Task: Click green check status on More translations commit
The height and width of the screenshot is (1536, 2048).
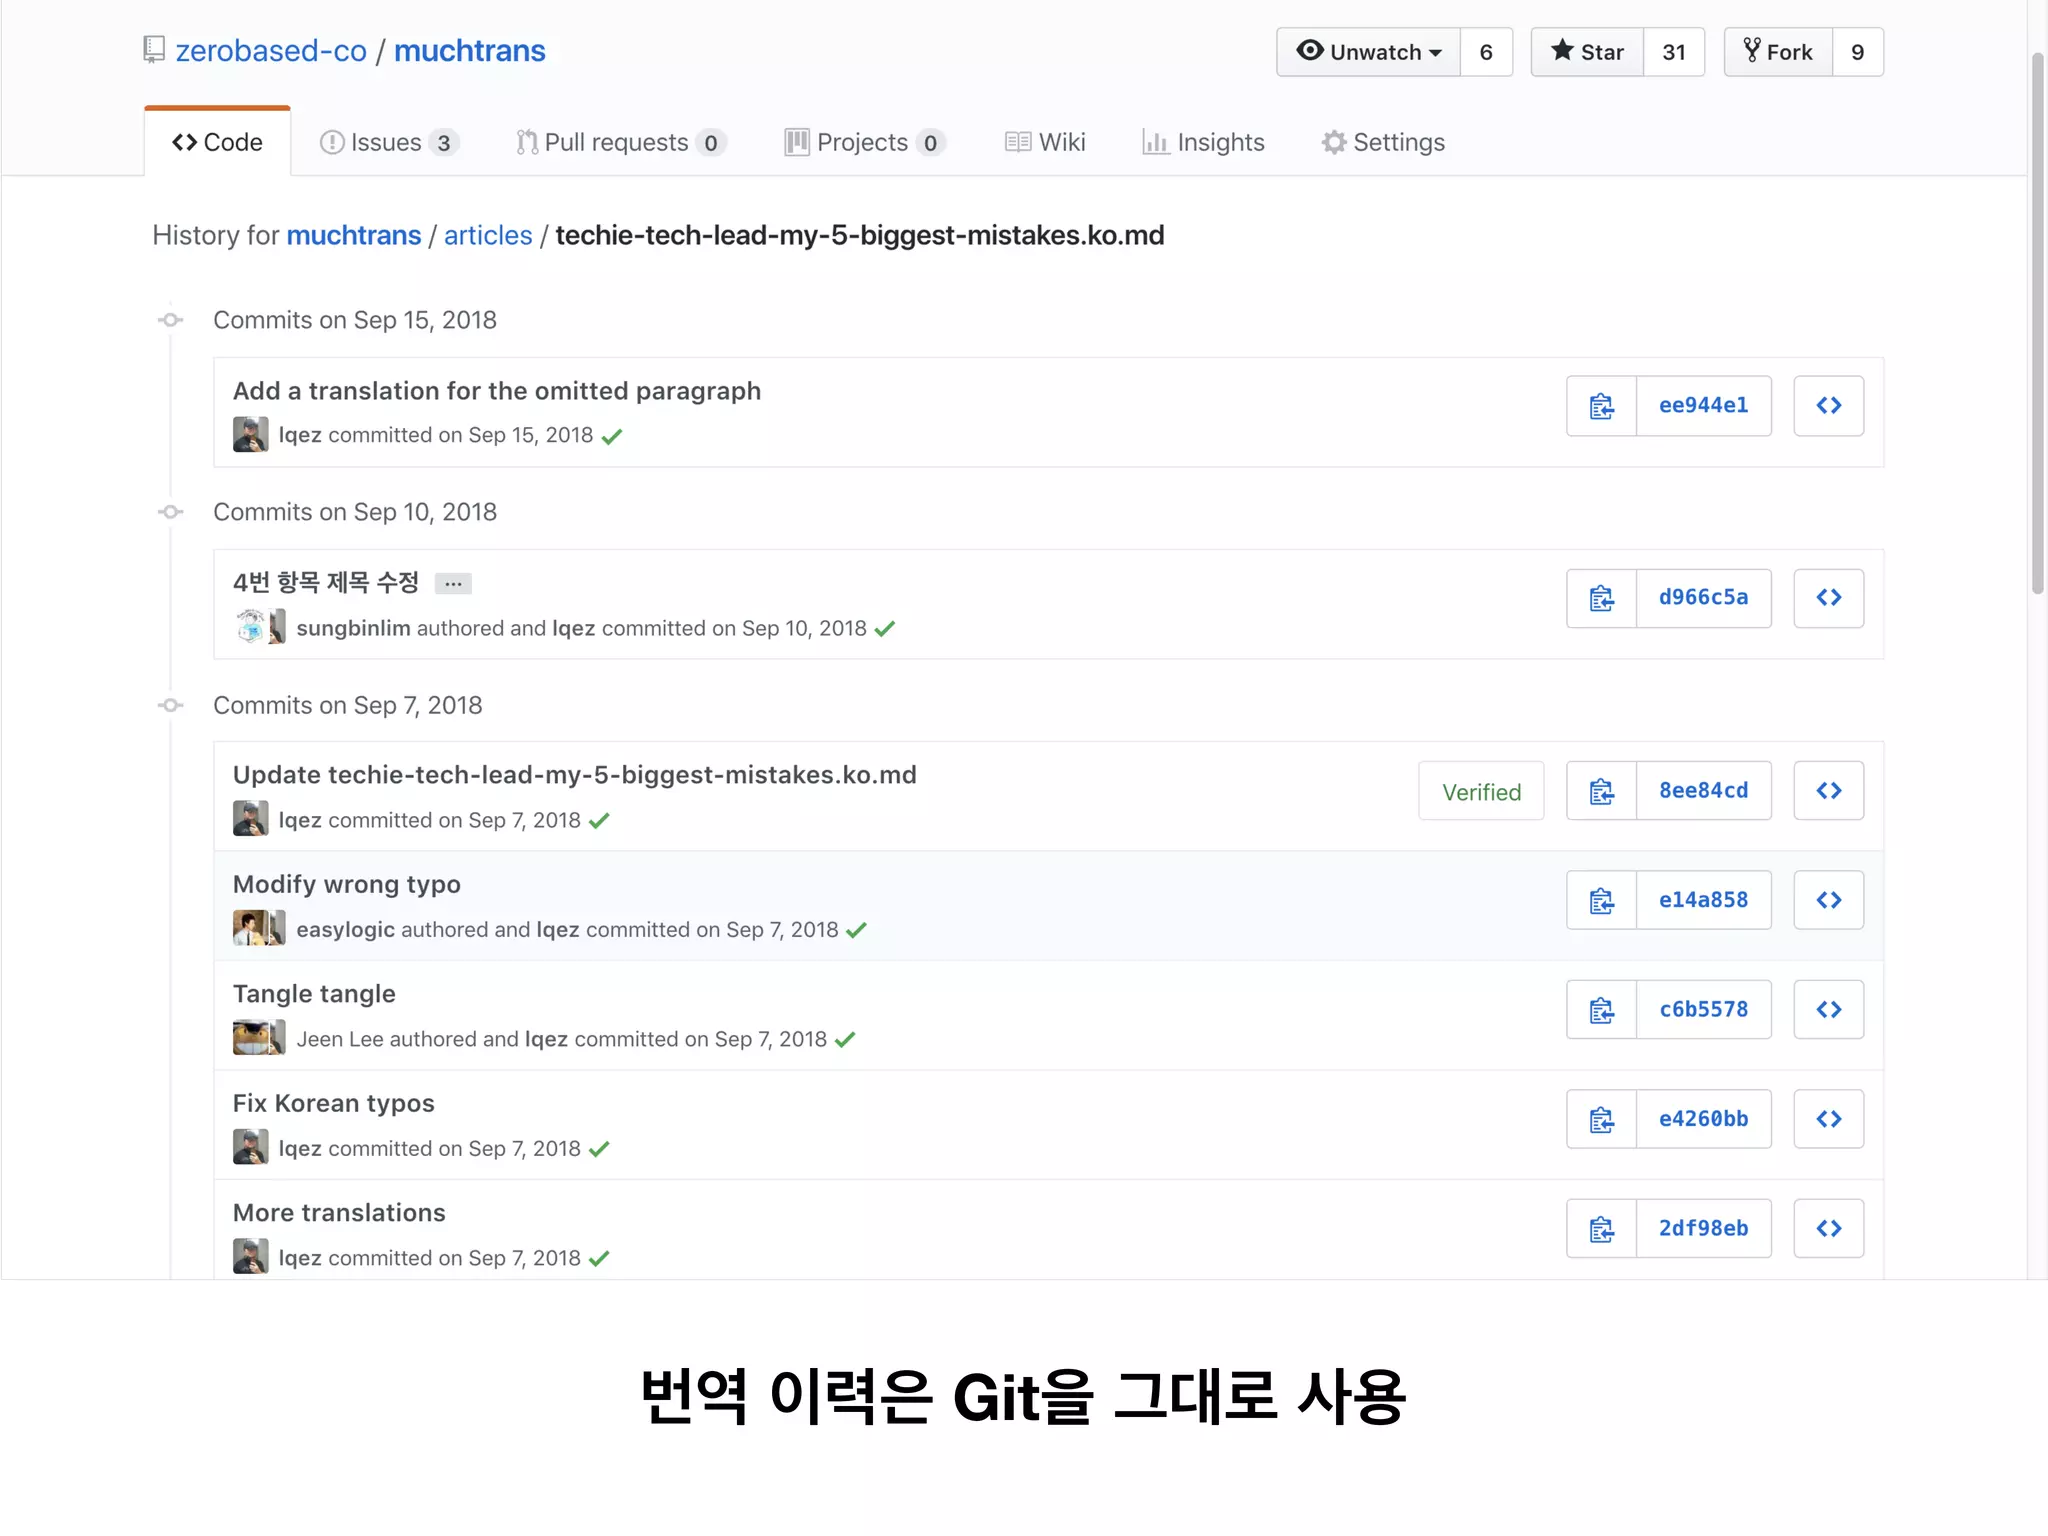Action: (599, 1259)
